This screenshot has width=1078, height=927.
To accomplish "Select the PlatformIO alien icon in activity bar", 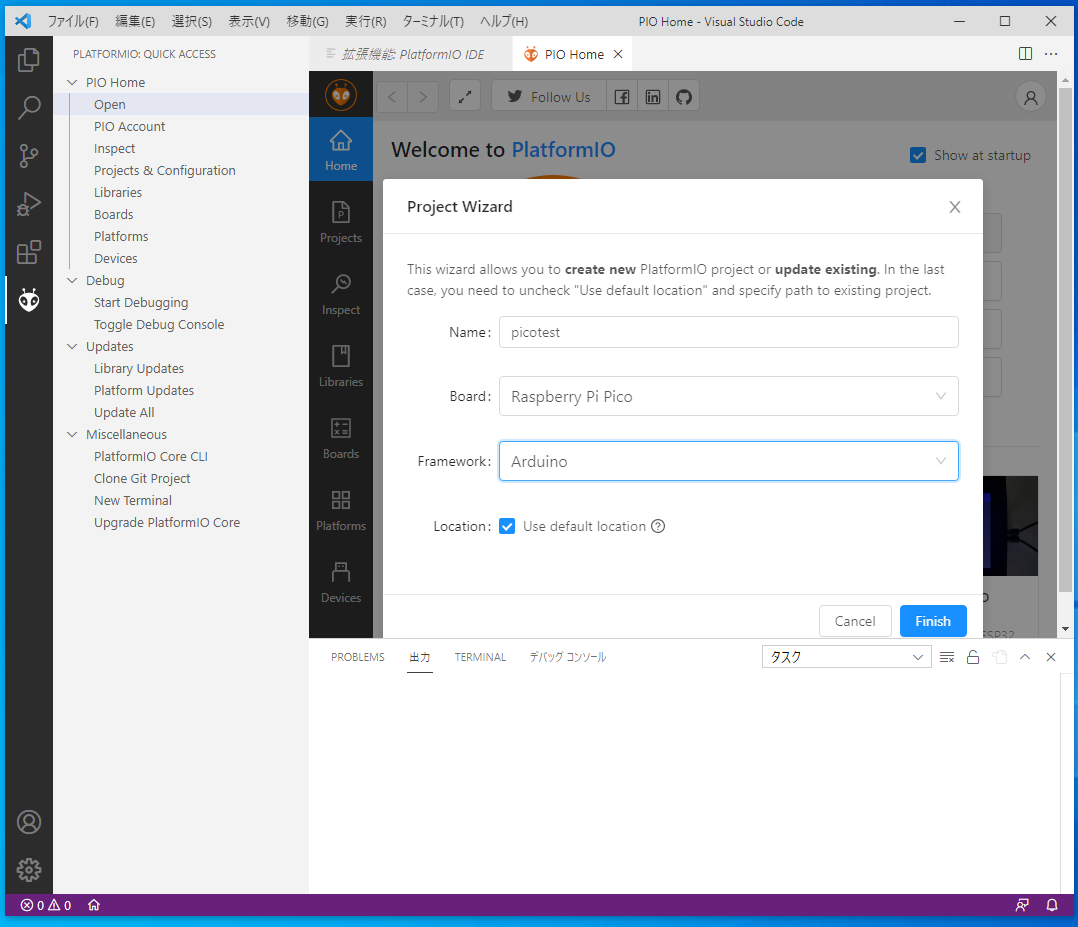I will (x=28, y=301).
